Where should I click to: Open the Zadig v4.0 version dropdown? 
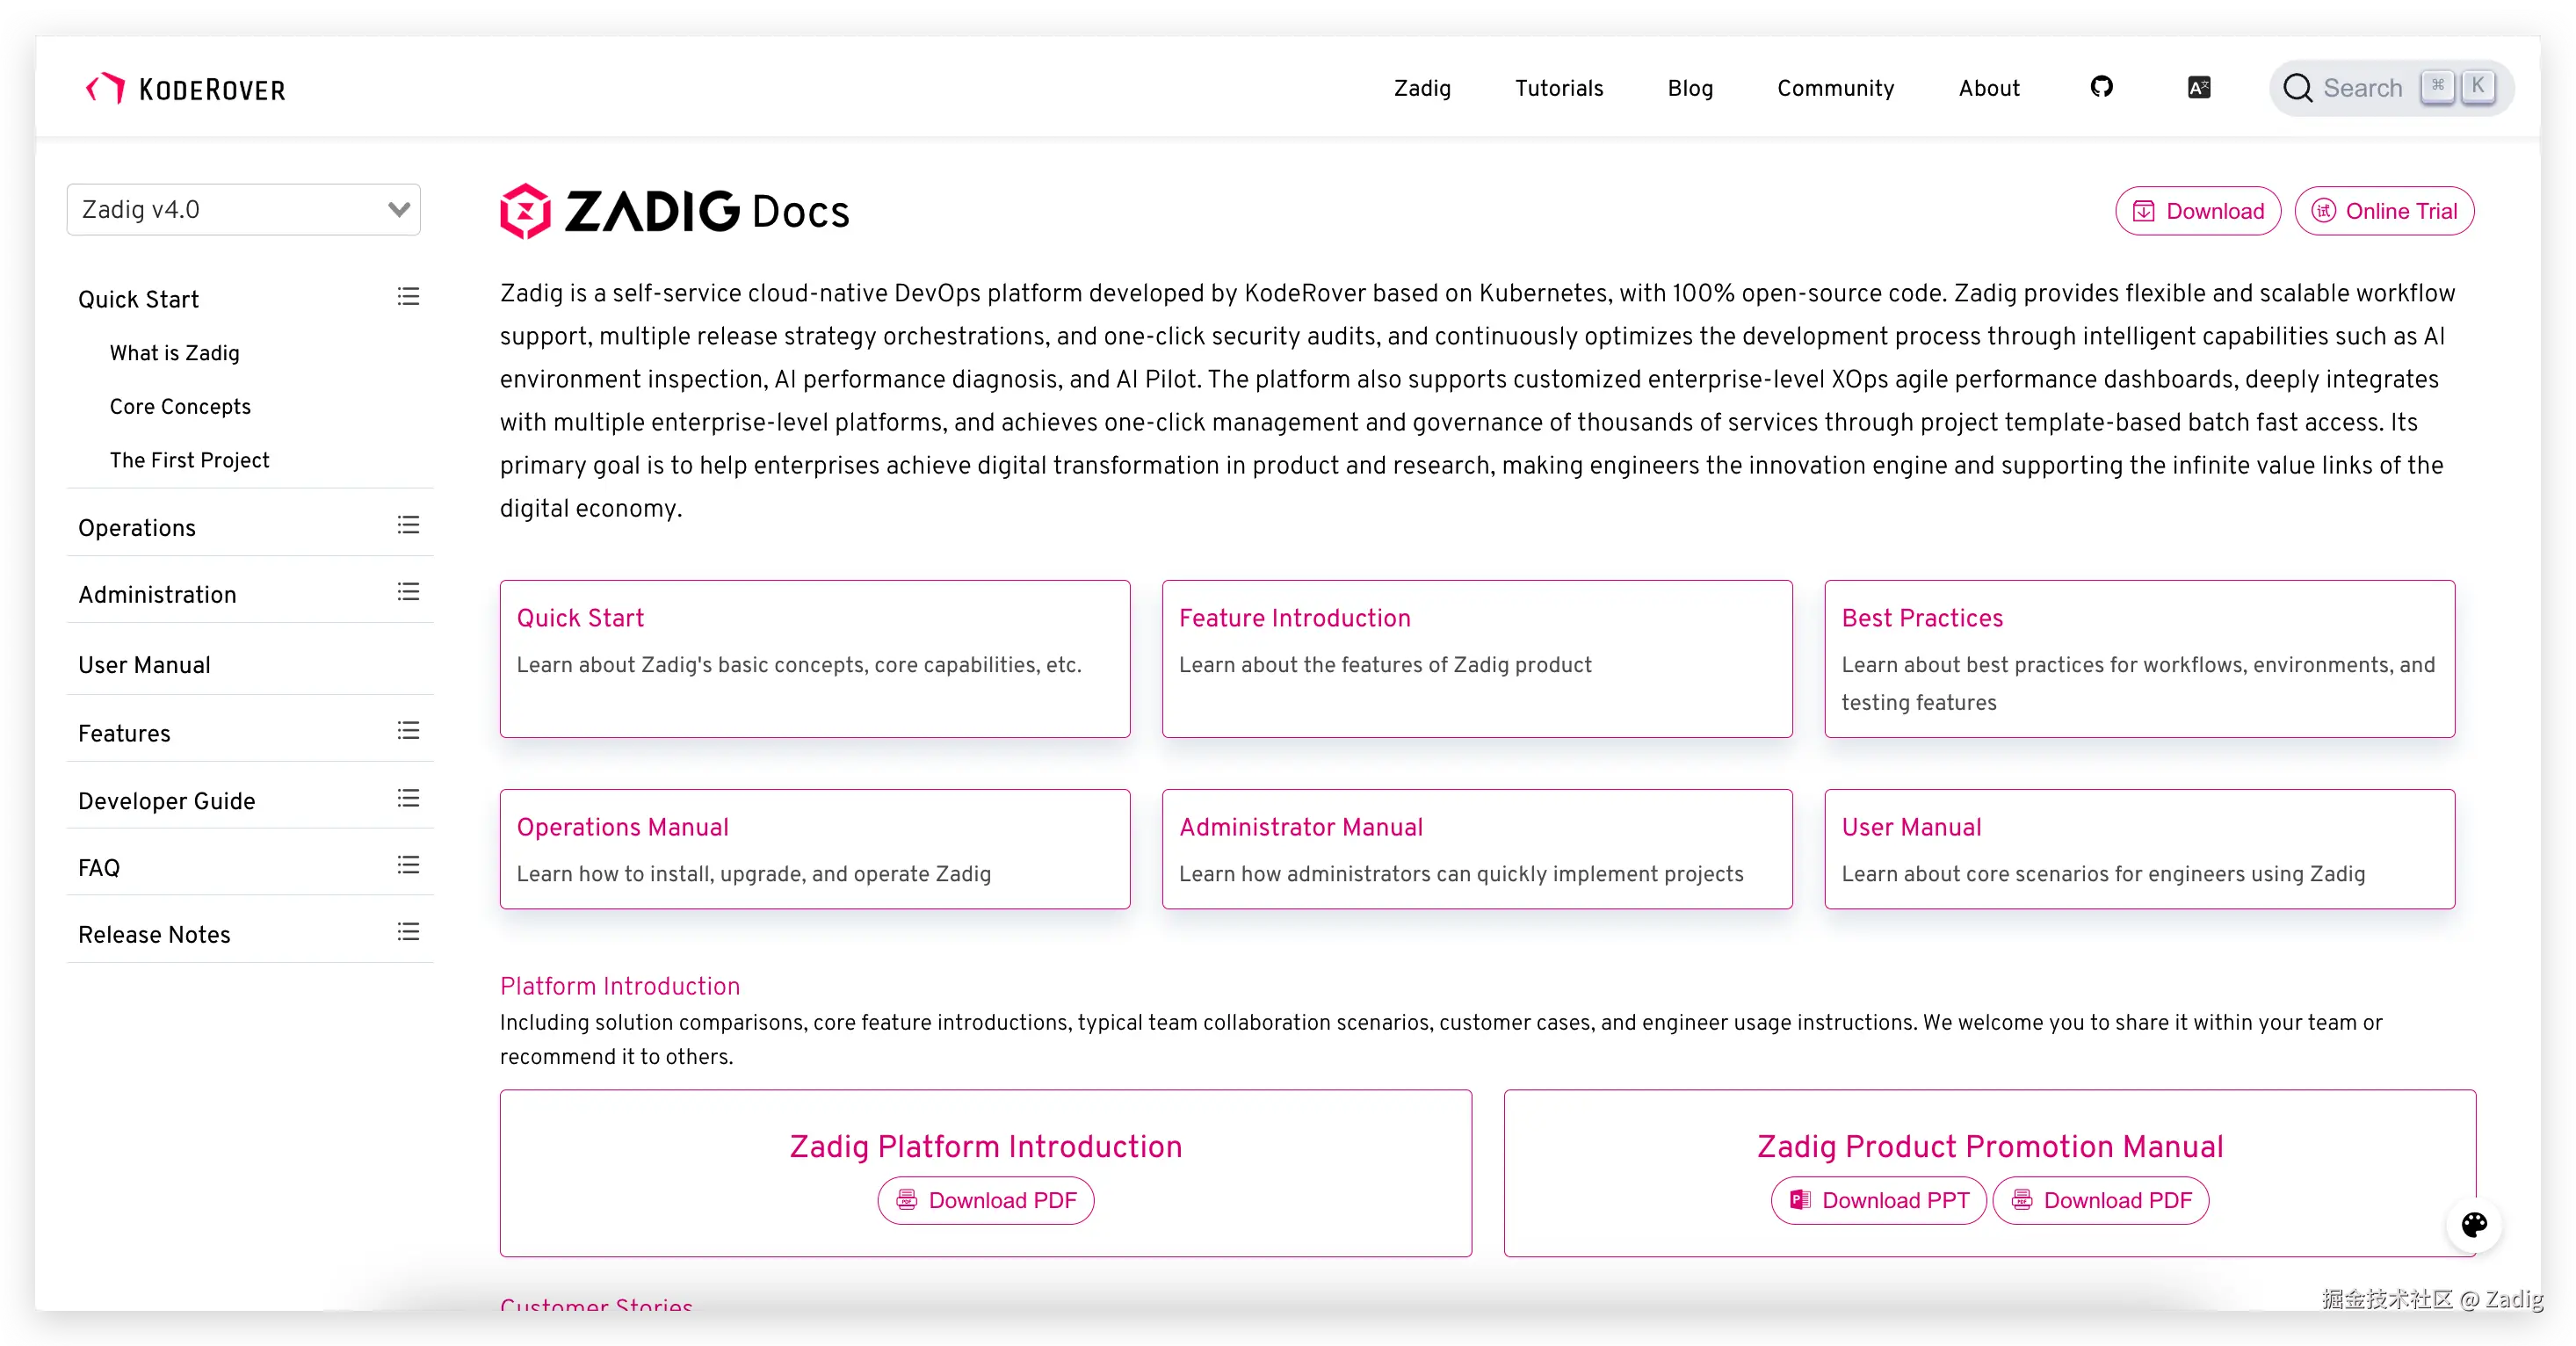click(243, 210)
